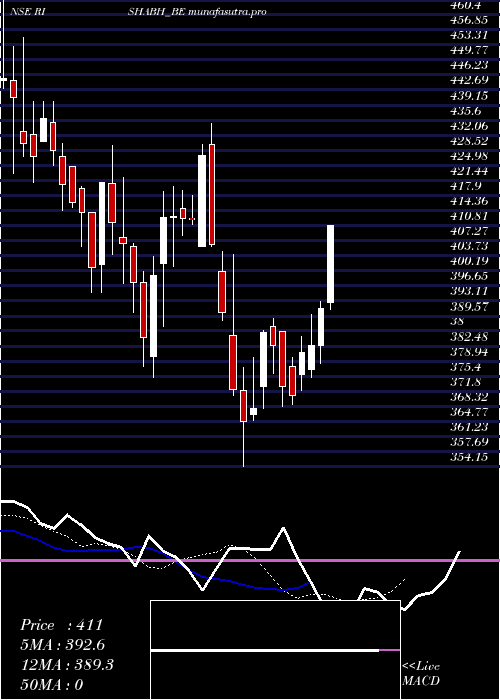Click the 396.65 price axis label
Screen dimensions: 500x700
(469, 277)
